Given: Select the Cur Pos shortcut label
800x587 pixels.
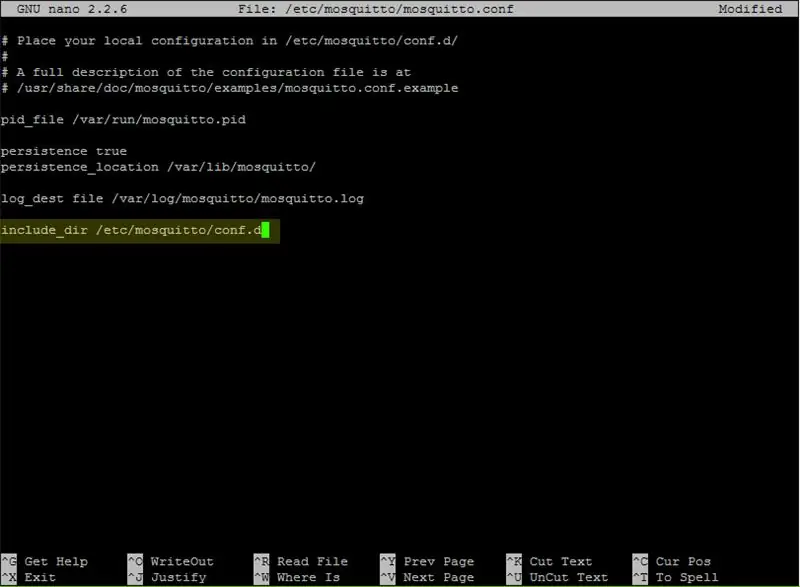Looking at the screenshot, I should click(x=672, y=562).
